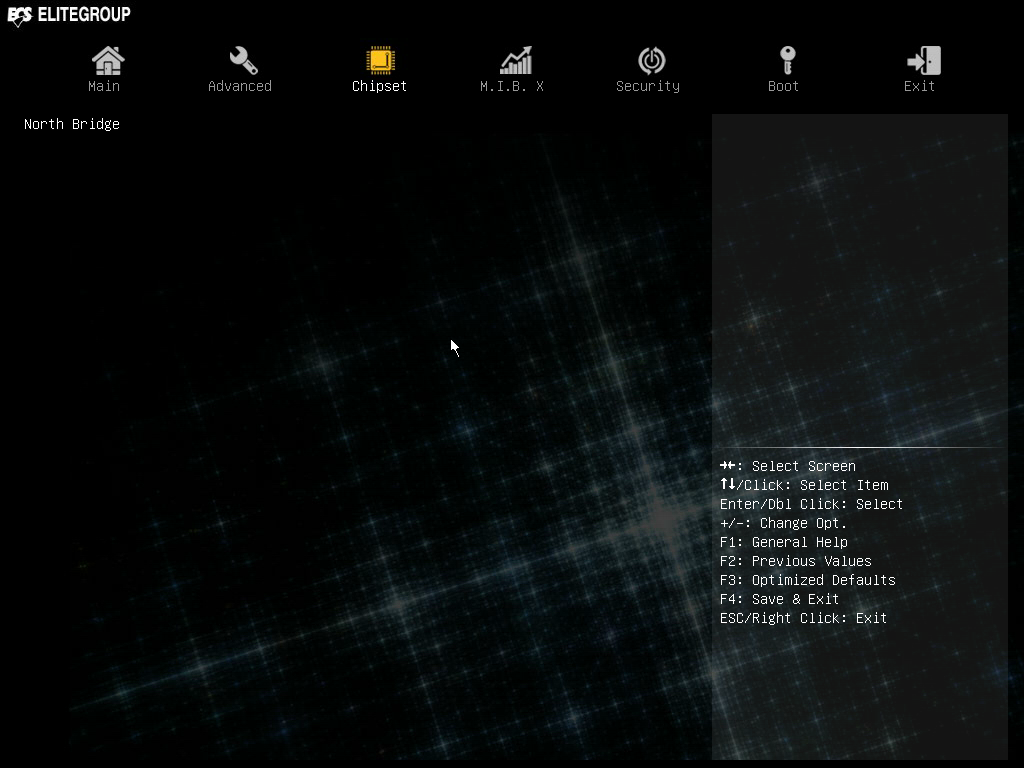The height and width of the screenshot is (768, 1024).
Task: Open the Exit tab label
Action: coord(920,86)
